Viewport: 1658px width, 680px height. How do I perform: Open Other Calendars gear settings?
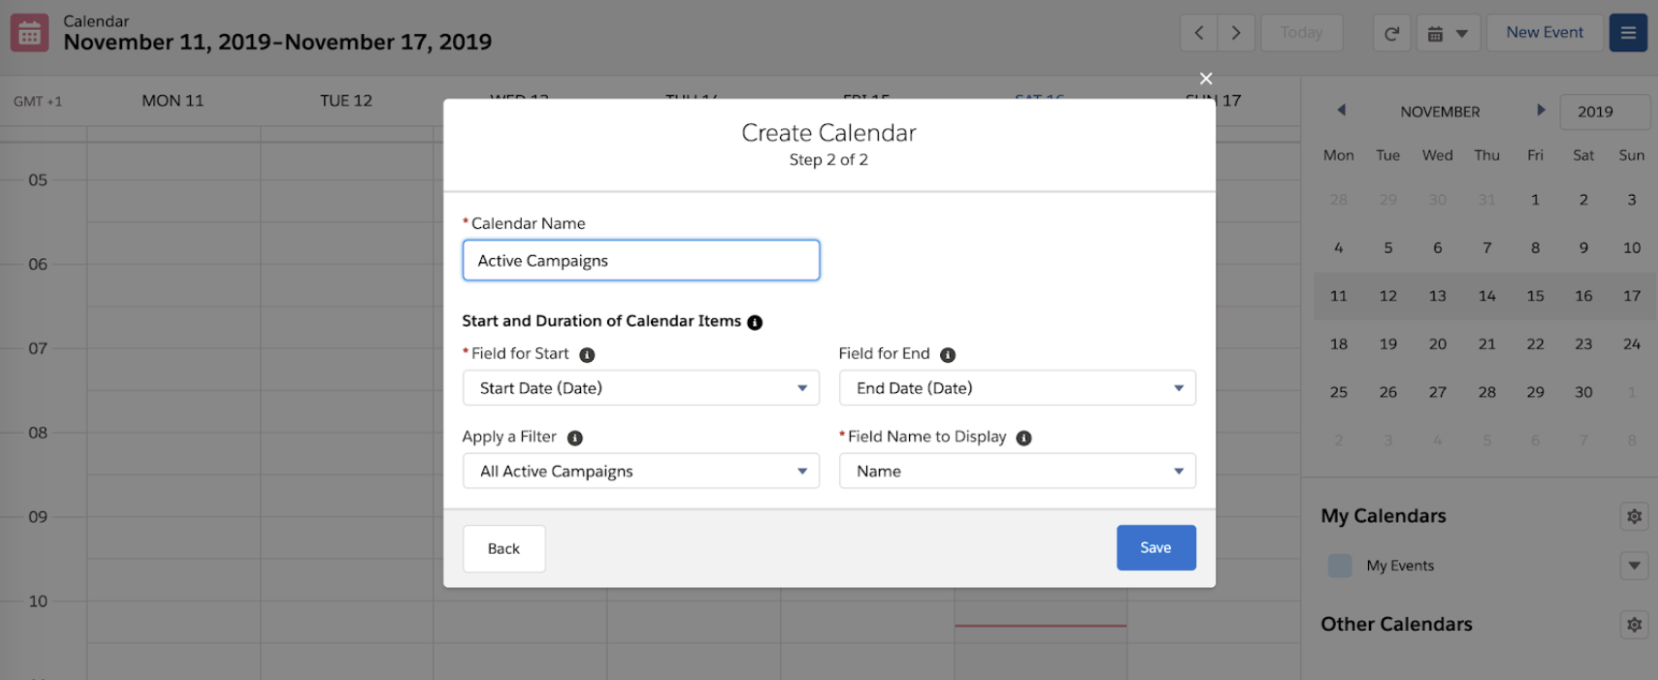tap(1634, 624)
